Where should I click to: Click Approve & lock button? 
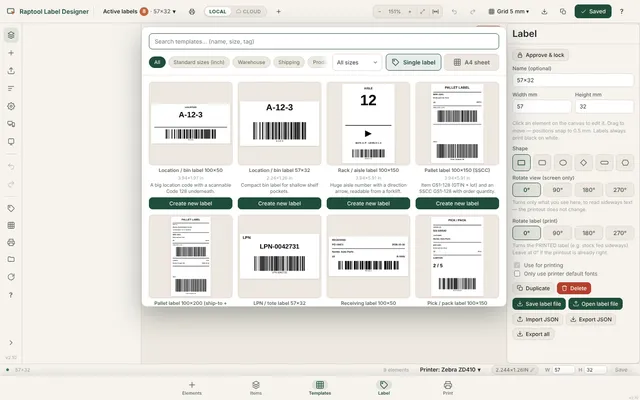[x=540, y=55]
